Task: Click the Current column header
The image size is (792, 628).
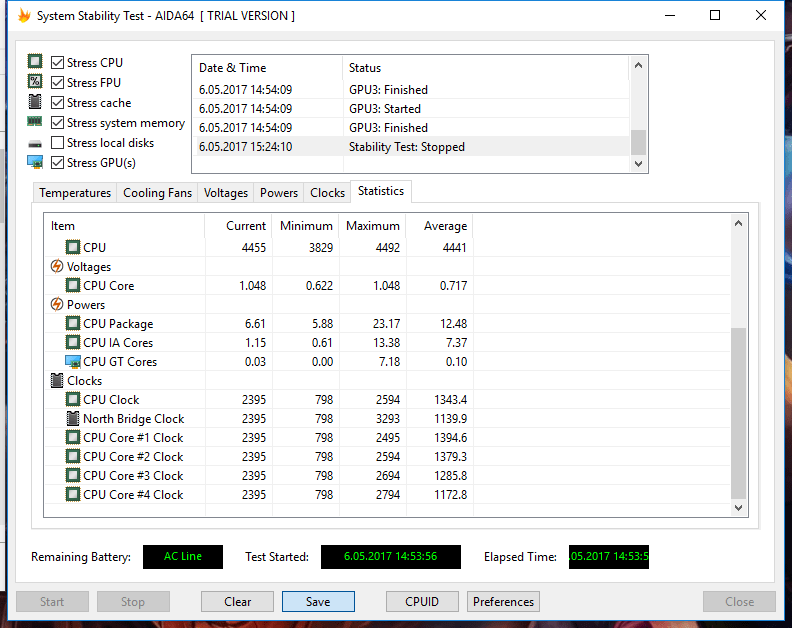Action: (x=238, y=226)
